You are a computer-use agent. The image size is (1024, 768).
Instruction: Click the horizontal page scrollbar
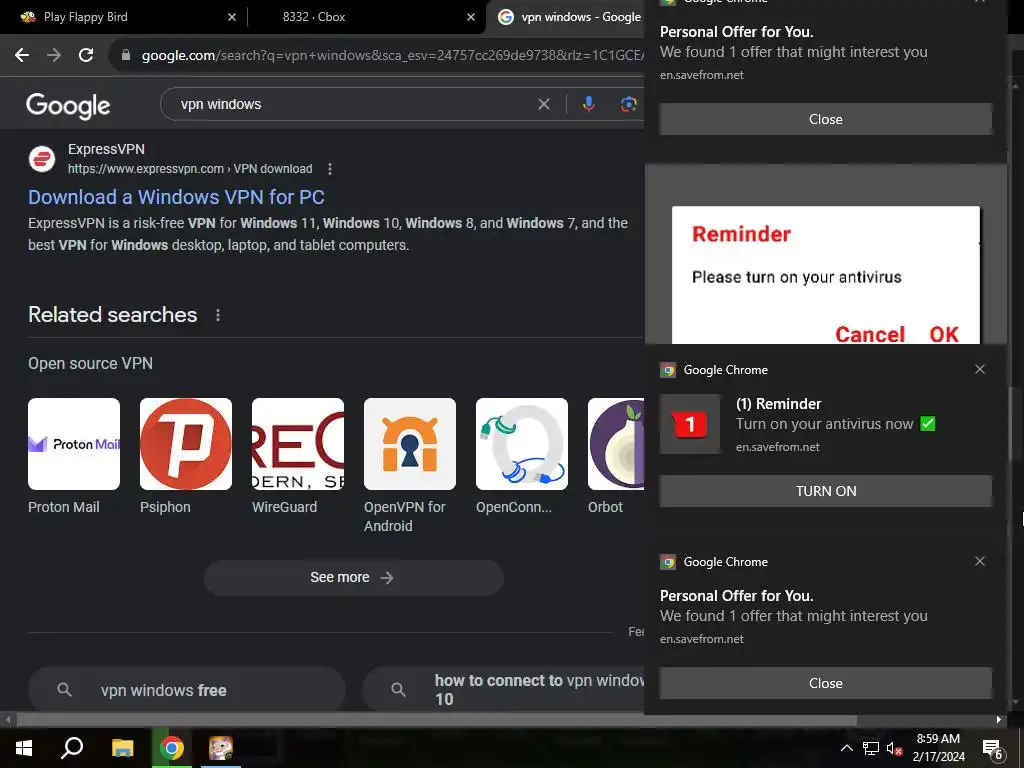(x=436, y=720)
